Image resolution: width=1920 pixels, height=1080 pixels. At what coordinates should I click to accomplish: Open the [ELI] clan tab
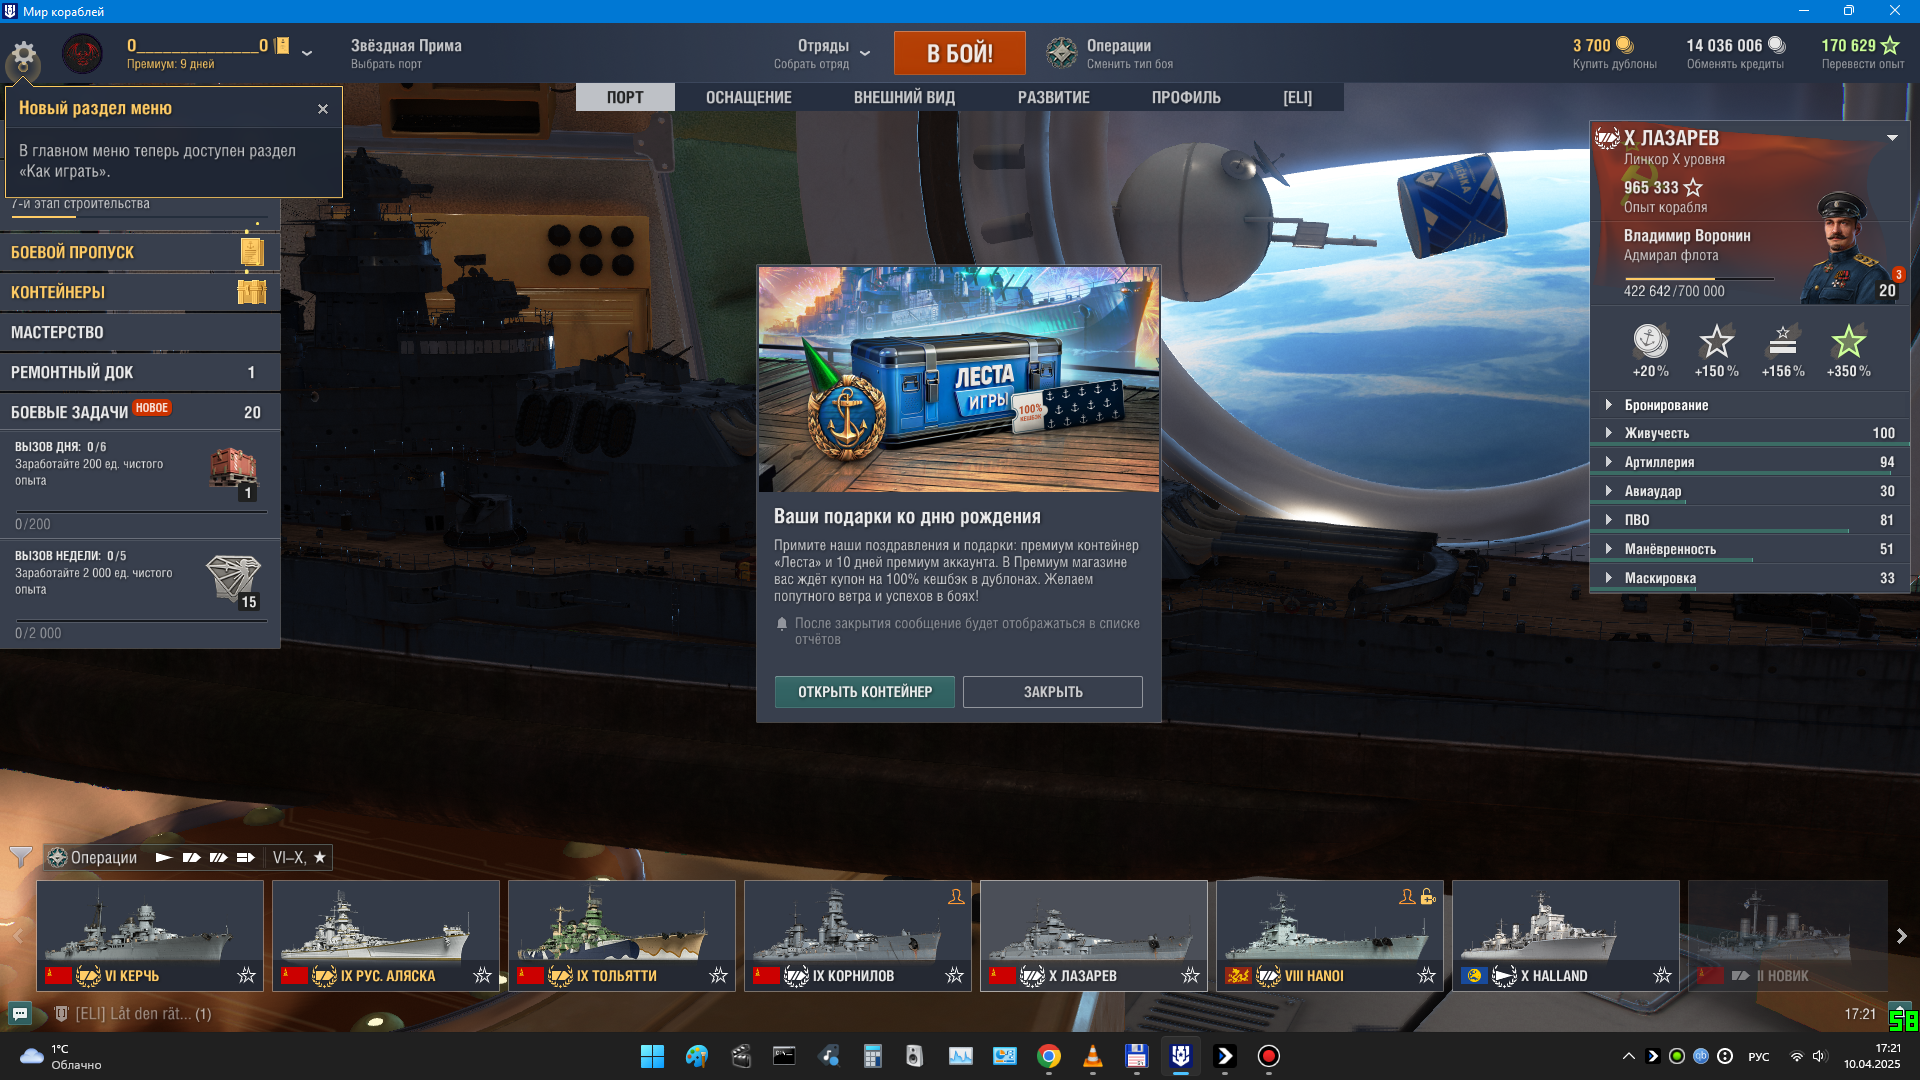pyautogui.click(x=1297, y=97)
